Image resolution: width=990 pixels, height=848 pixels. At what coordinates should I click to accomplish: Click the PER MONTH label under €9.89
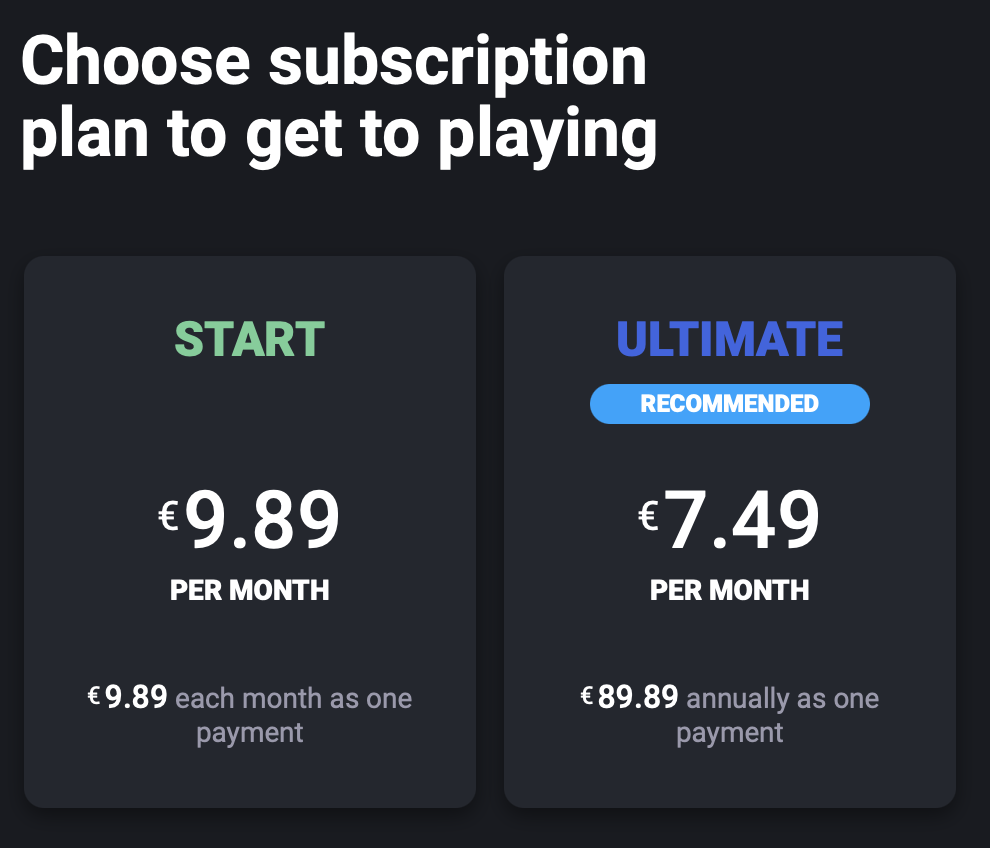pos(249,590)
